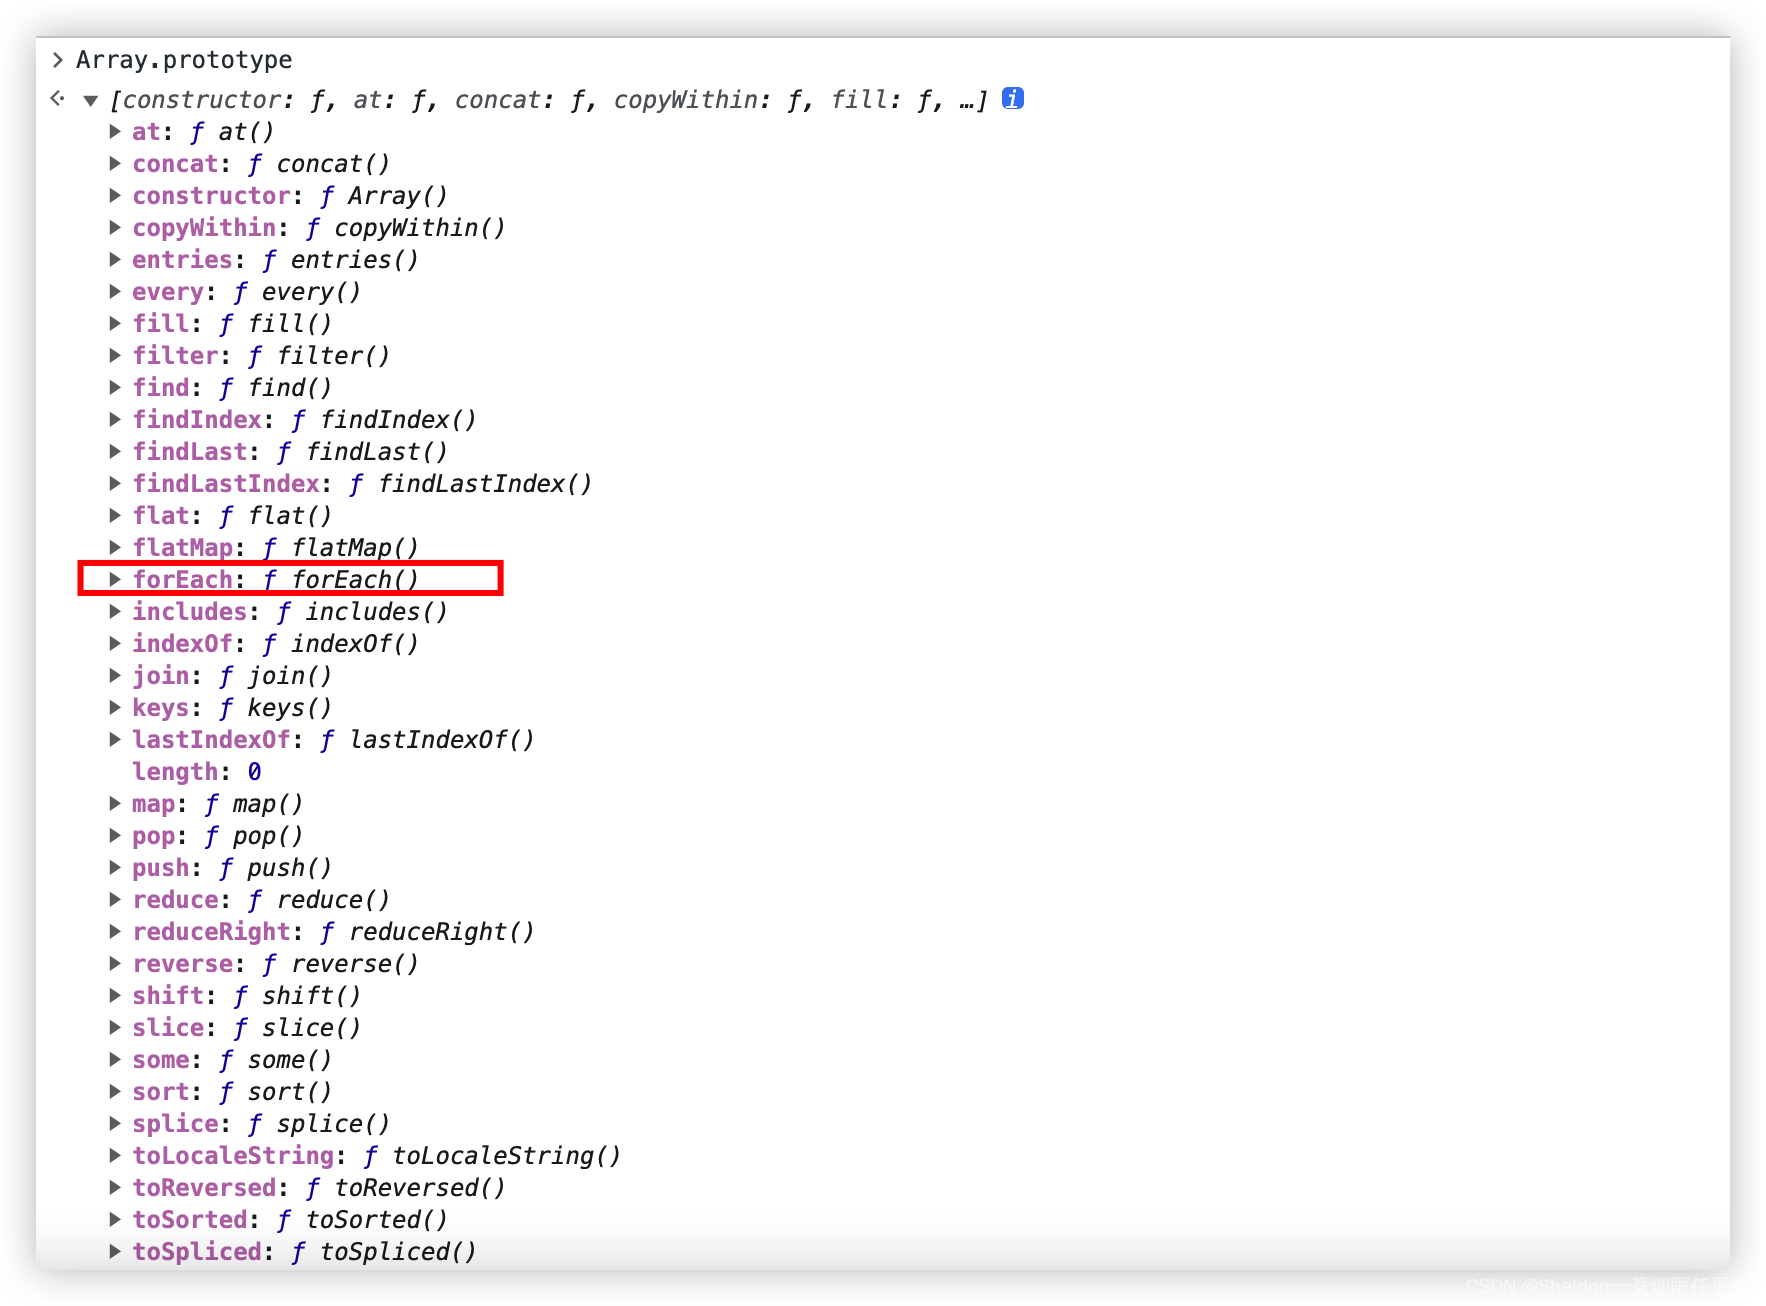Expand the toSpliced property
This screenshot has width=1766, height=1306.
pos(115,1251)
